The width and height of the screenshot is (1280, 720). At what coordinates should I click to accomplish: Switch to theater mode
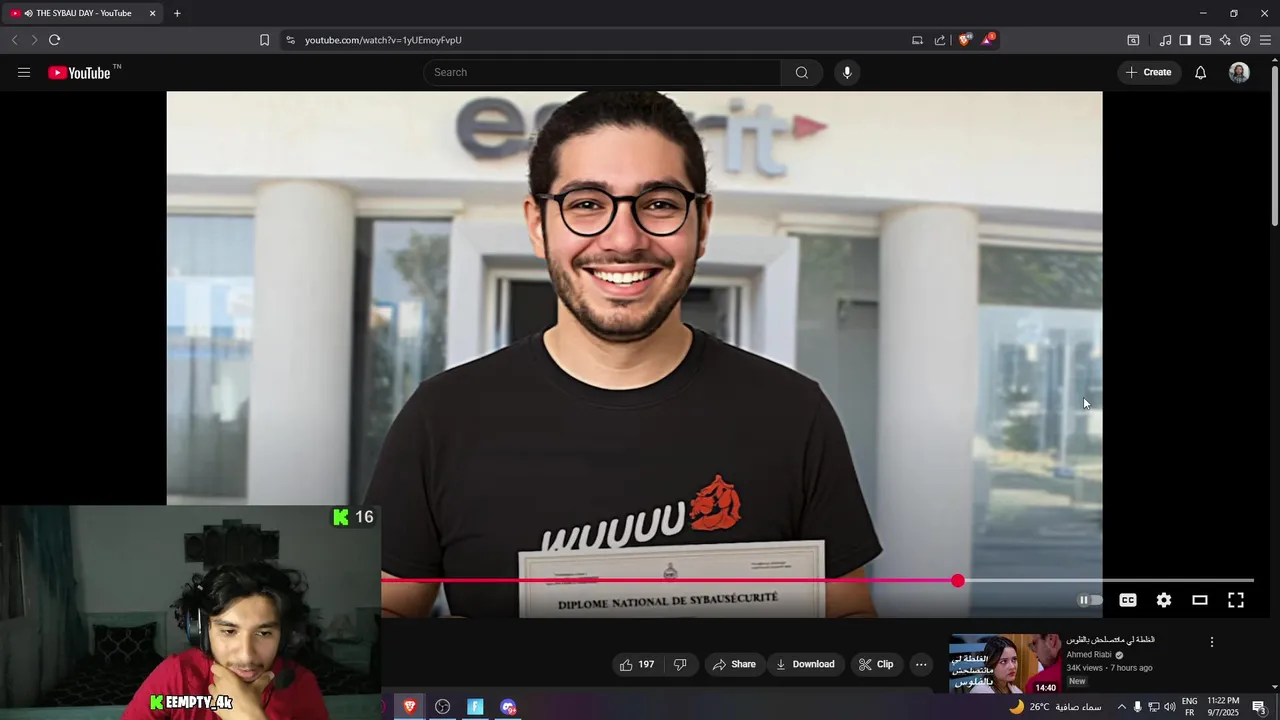1200,600
